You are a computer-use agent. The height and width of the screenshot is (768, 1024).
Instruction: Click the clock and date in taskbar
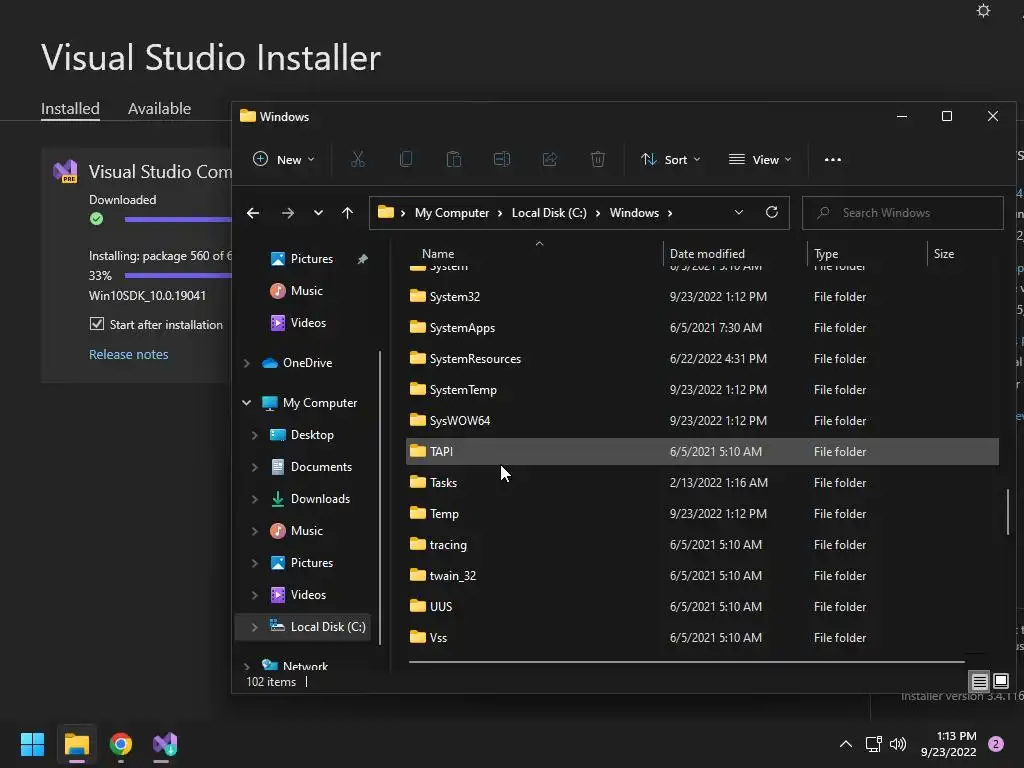click(948, 744)
